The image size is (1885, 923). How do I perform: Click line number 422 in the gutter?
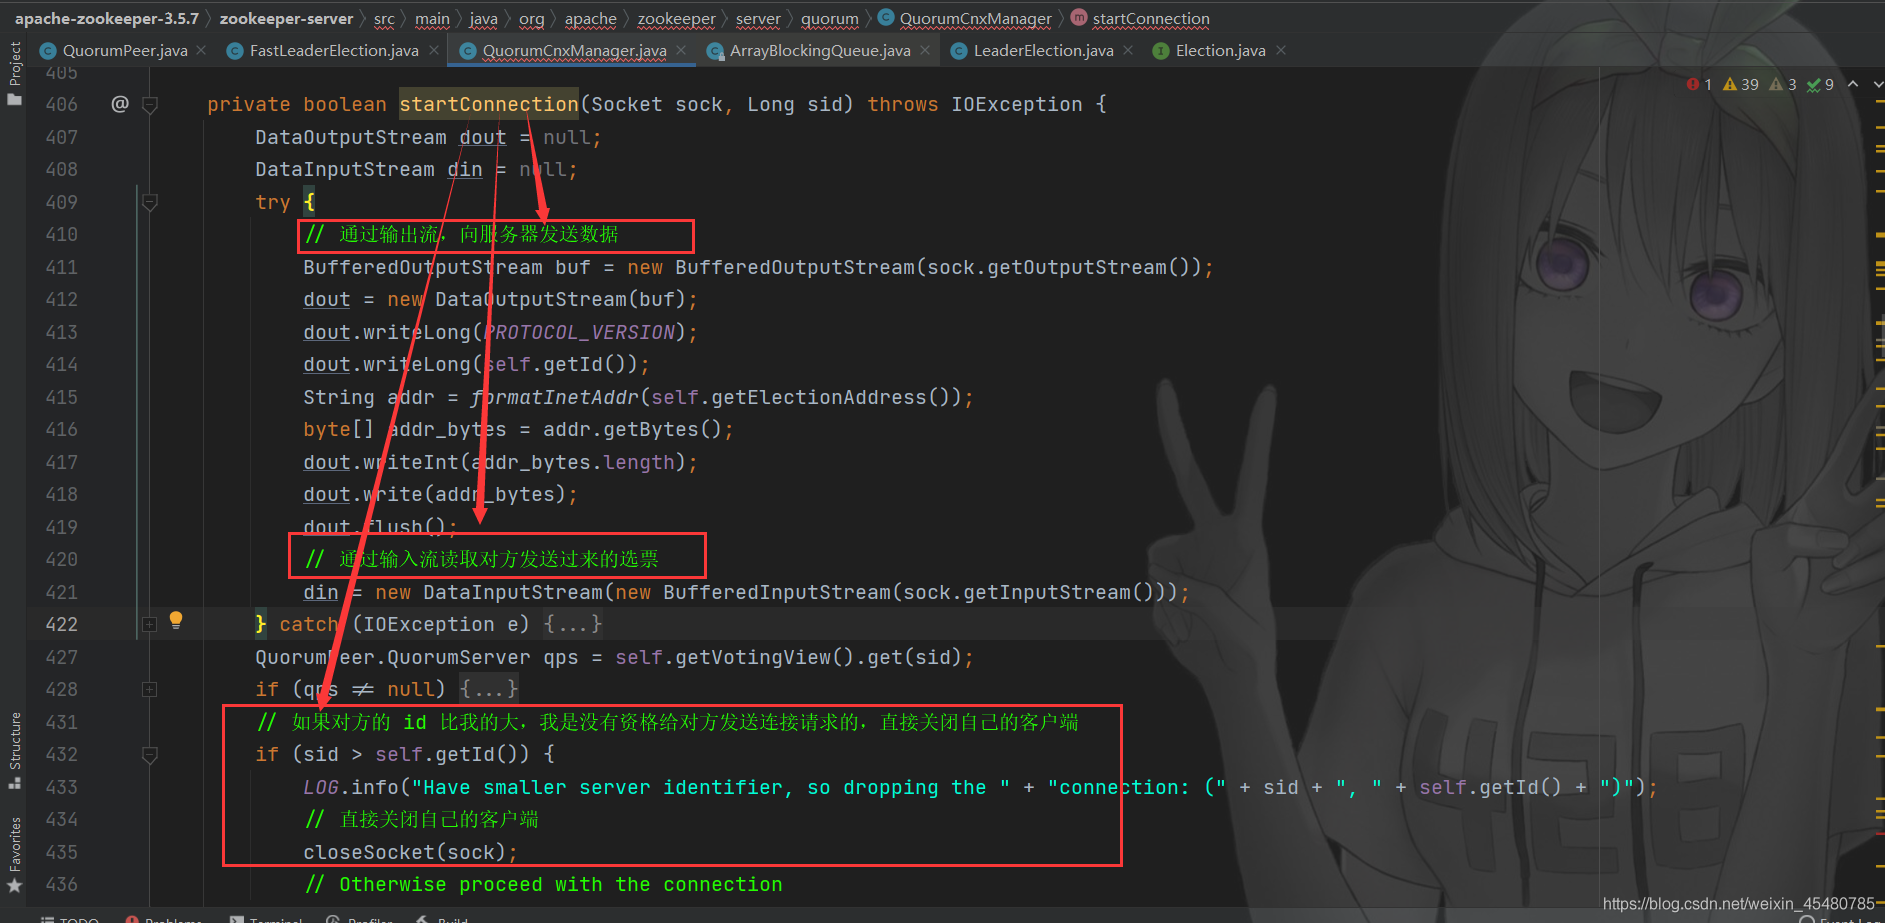click(x=61, y=624)
